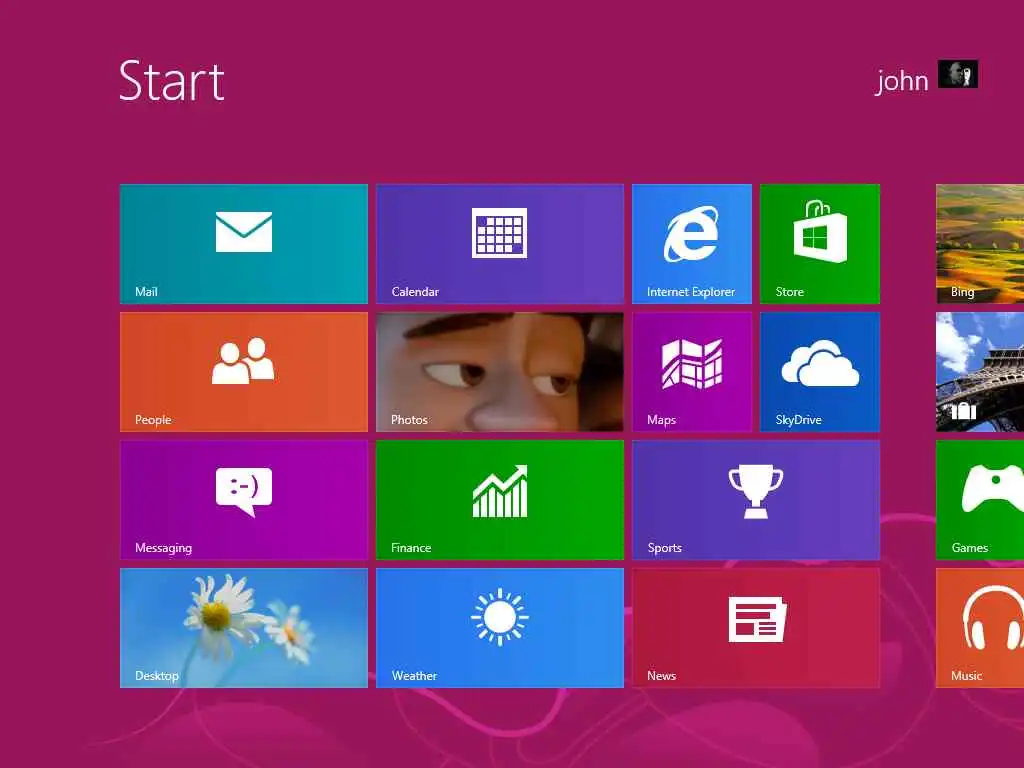Open the Music tile
1024x768 pixels.
coord(980,628)
